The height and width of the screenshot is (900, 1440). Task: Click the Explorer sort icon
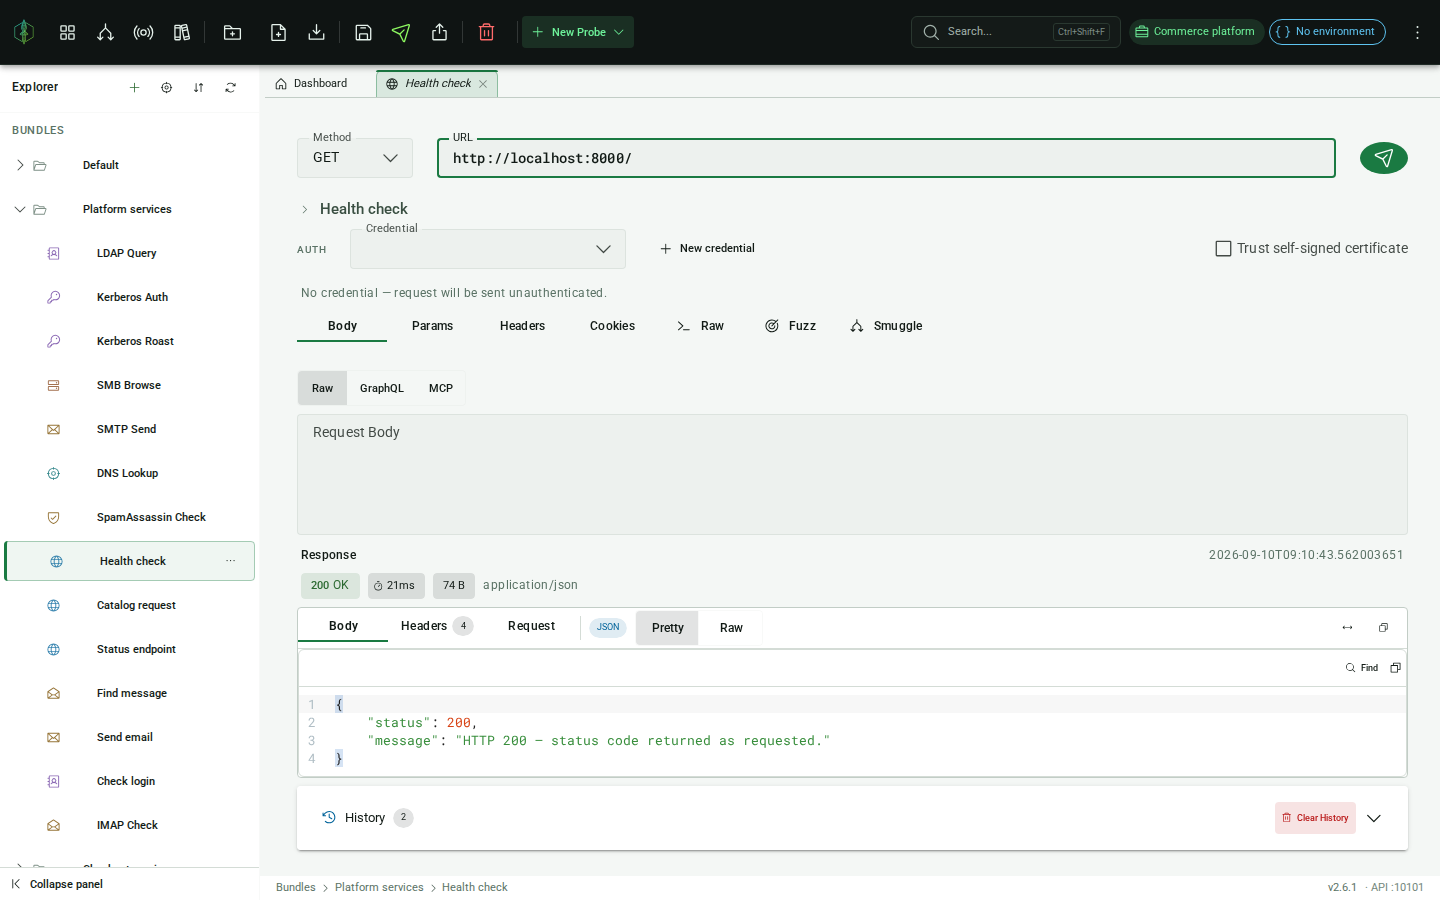(x=198, y=87)
